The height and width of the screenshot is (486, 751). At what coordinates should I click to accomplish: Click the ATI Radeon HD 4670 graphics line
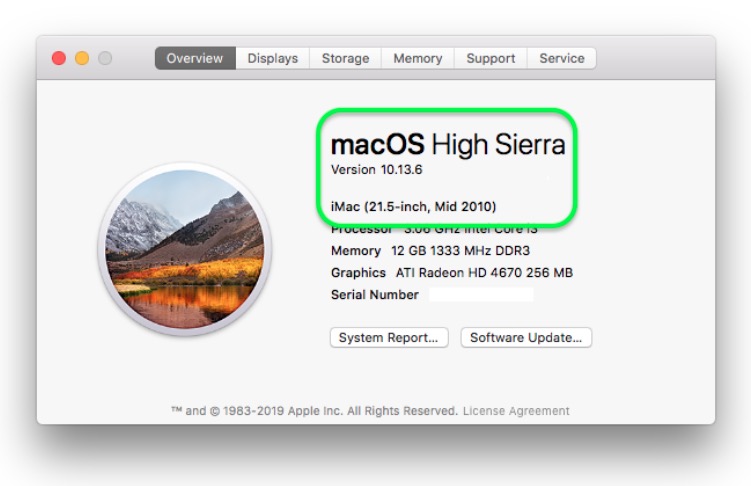452,273
